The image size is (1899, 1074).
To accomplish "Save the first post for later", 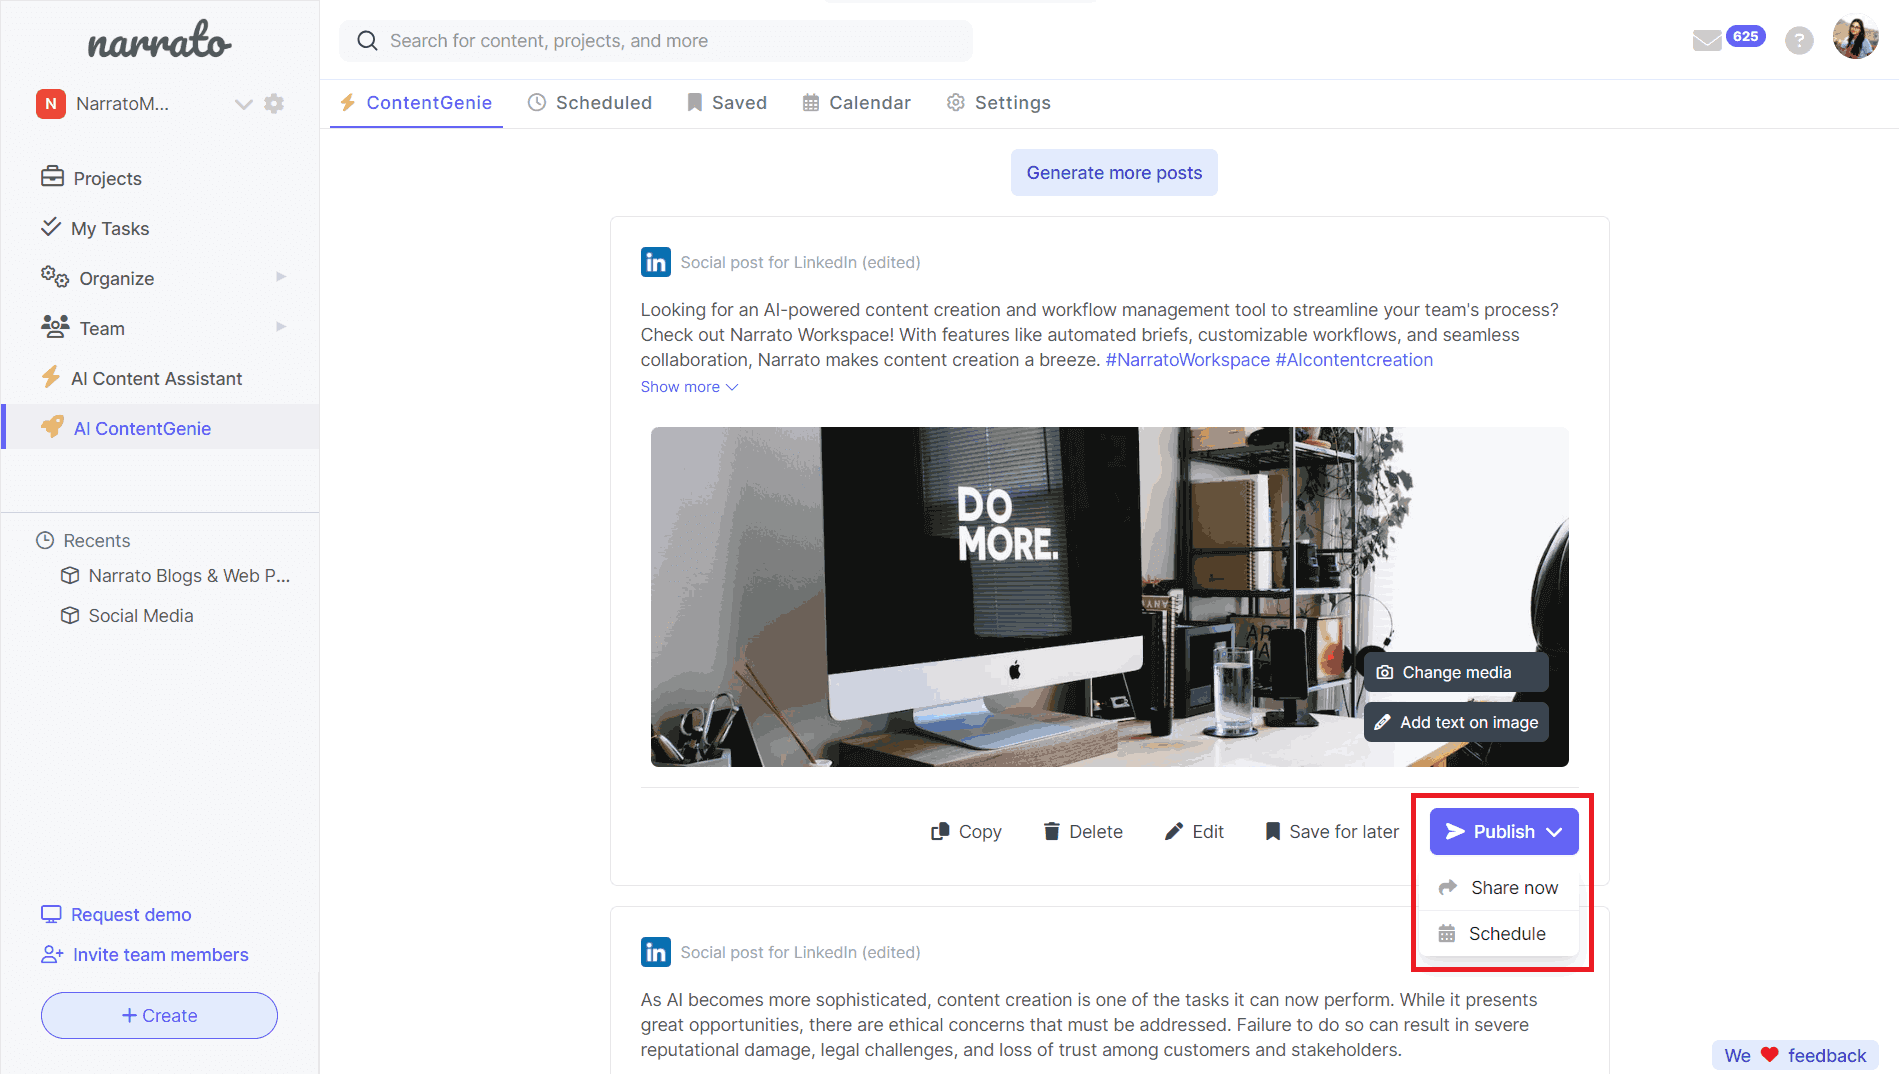I will (x=1332, y=832).
